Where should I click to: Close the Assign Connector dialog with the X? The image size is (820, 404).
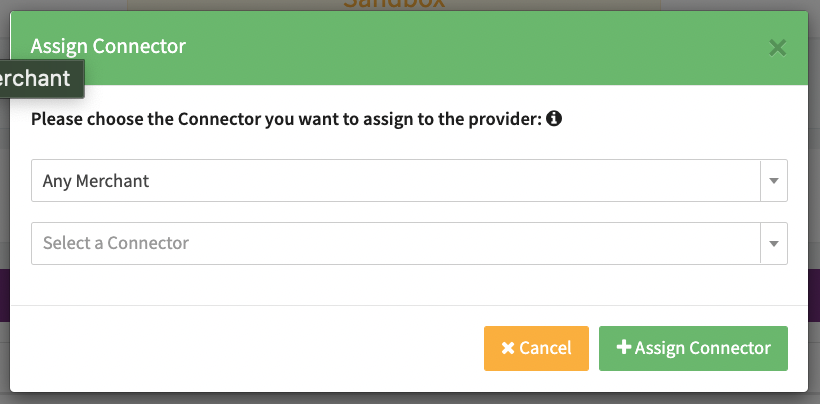[777, 47]
